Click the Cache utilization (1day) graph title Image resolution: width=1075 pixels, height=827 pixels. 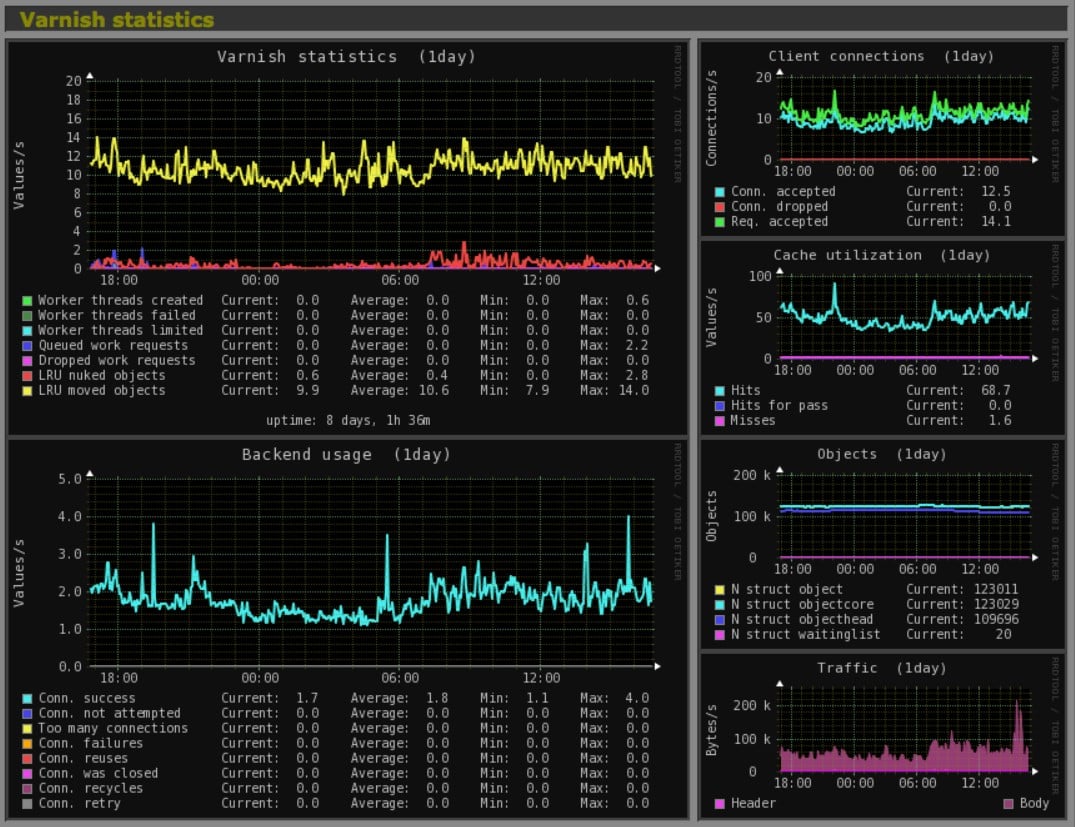point(882,255)
